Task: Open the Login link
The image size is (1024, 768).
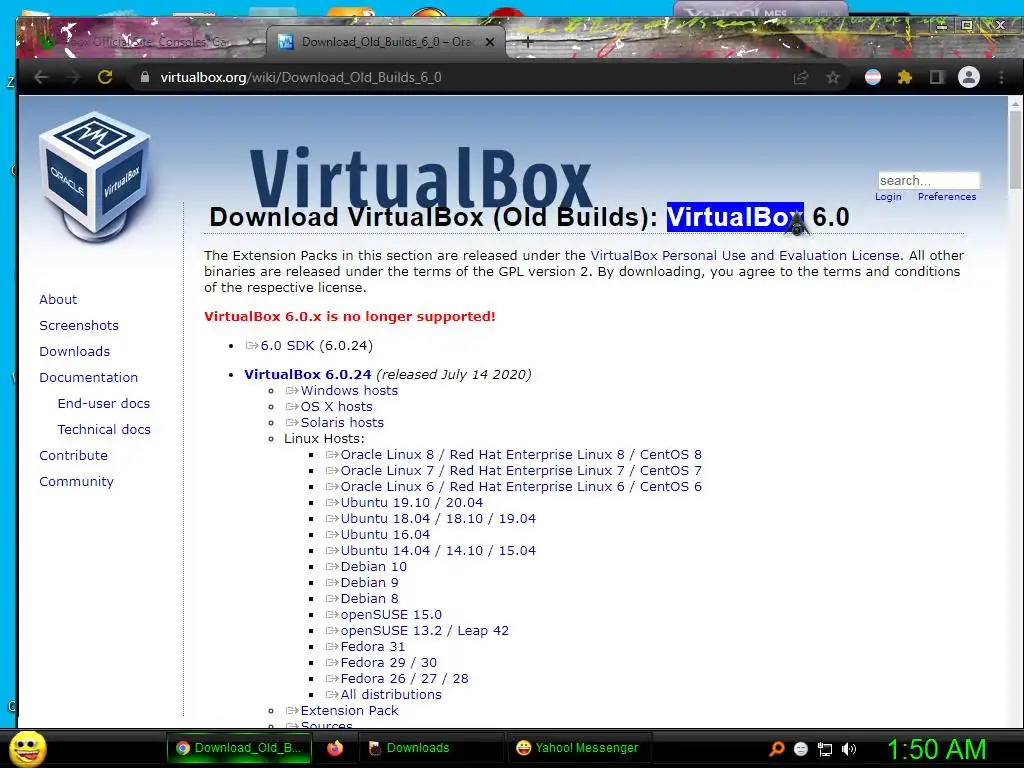Action: tap(888, 197)
